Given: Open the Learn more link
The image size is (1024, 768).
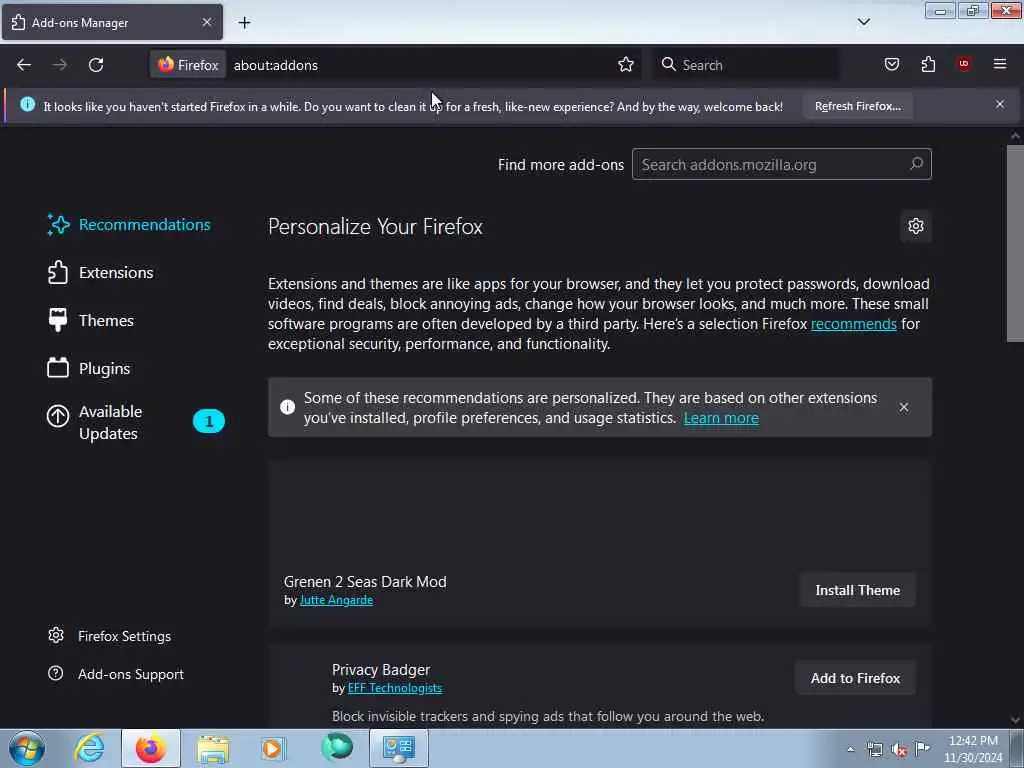Looking at the screenshot, I should click(721, 418).
